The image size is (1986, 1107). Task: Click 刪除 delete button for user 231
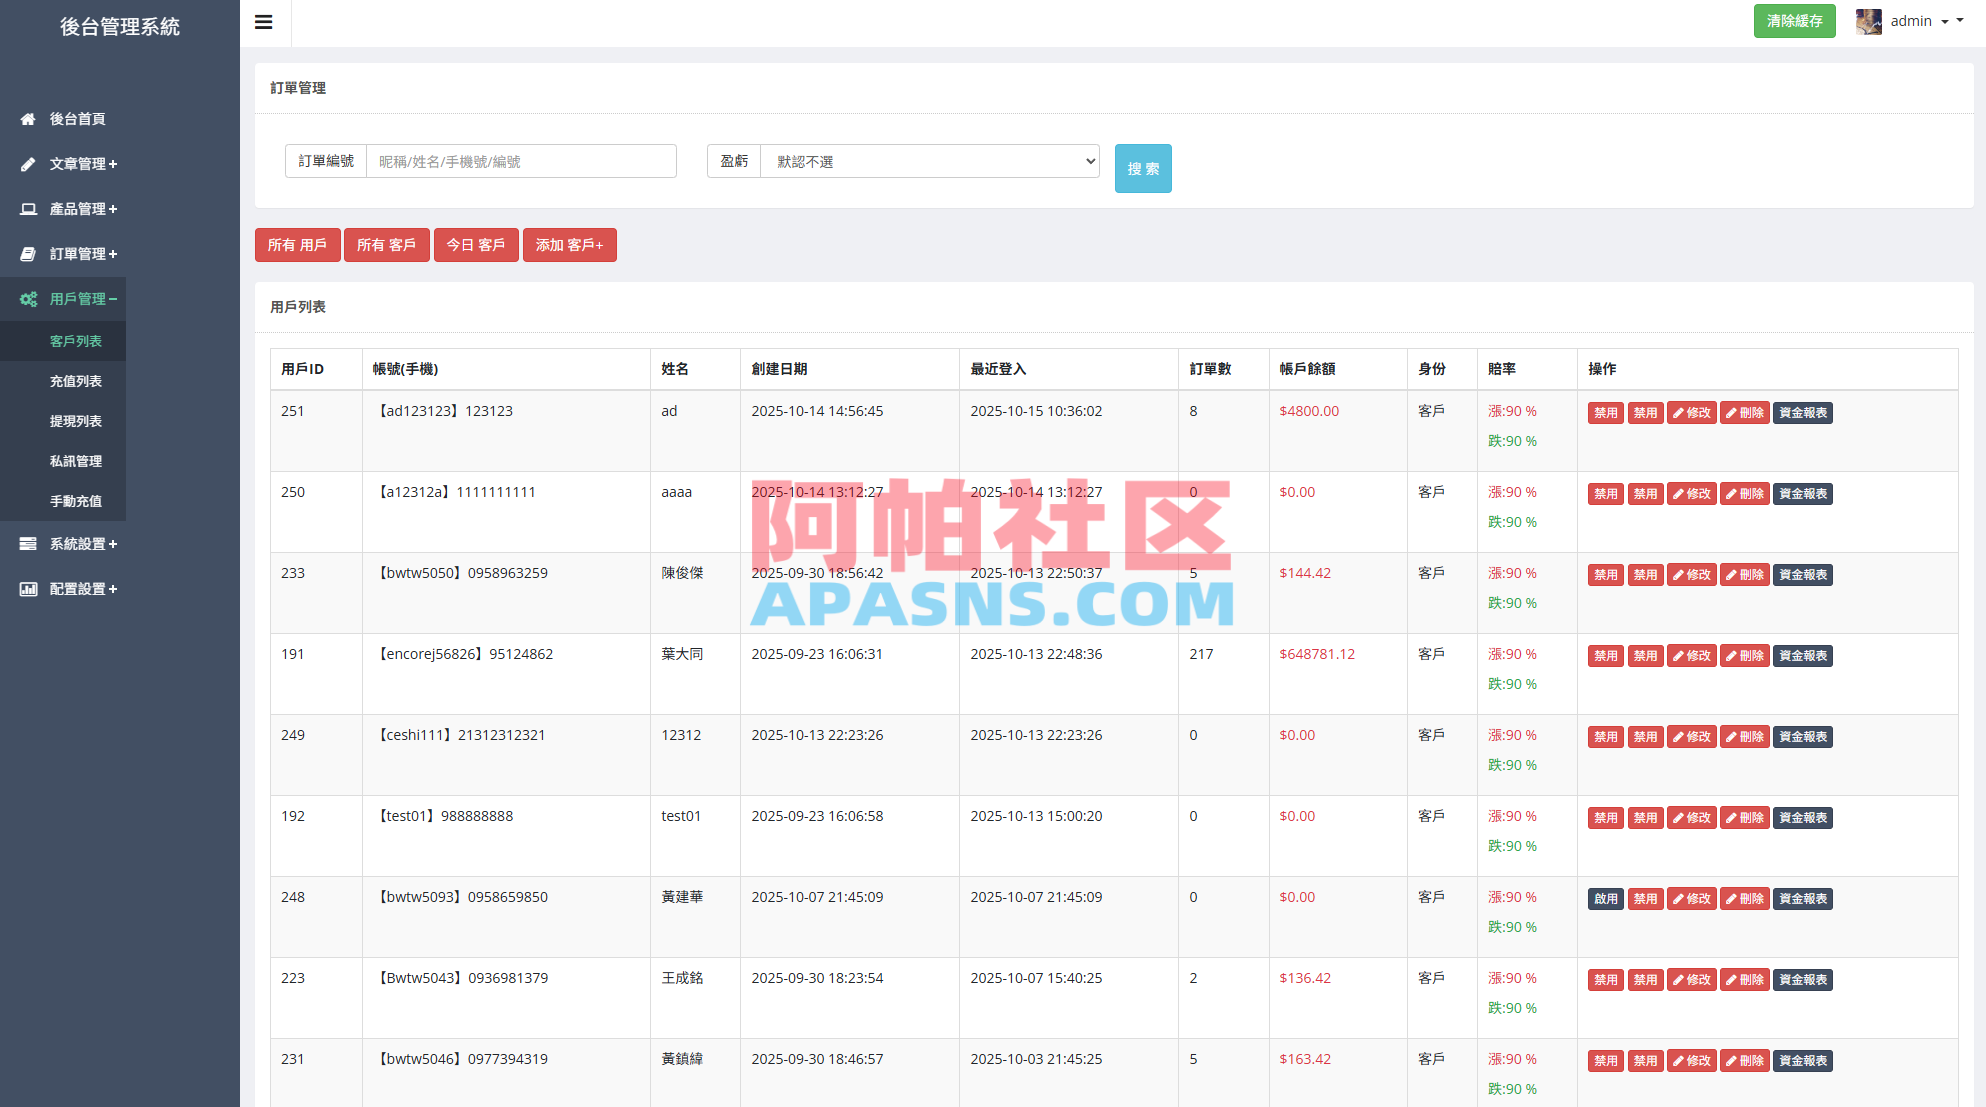tap(1745, 1061)
